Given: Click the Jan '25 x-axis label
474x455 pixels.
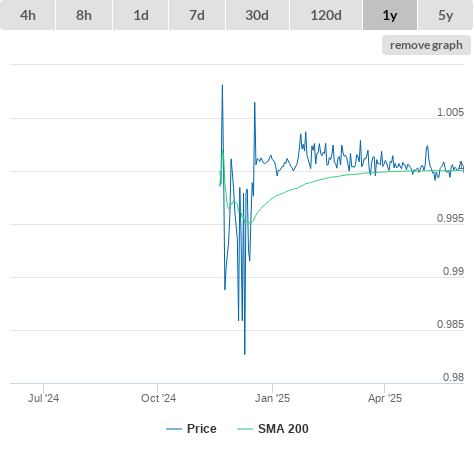Looking at the screenshot, I should point(272,398).
